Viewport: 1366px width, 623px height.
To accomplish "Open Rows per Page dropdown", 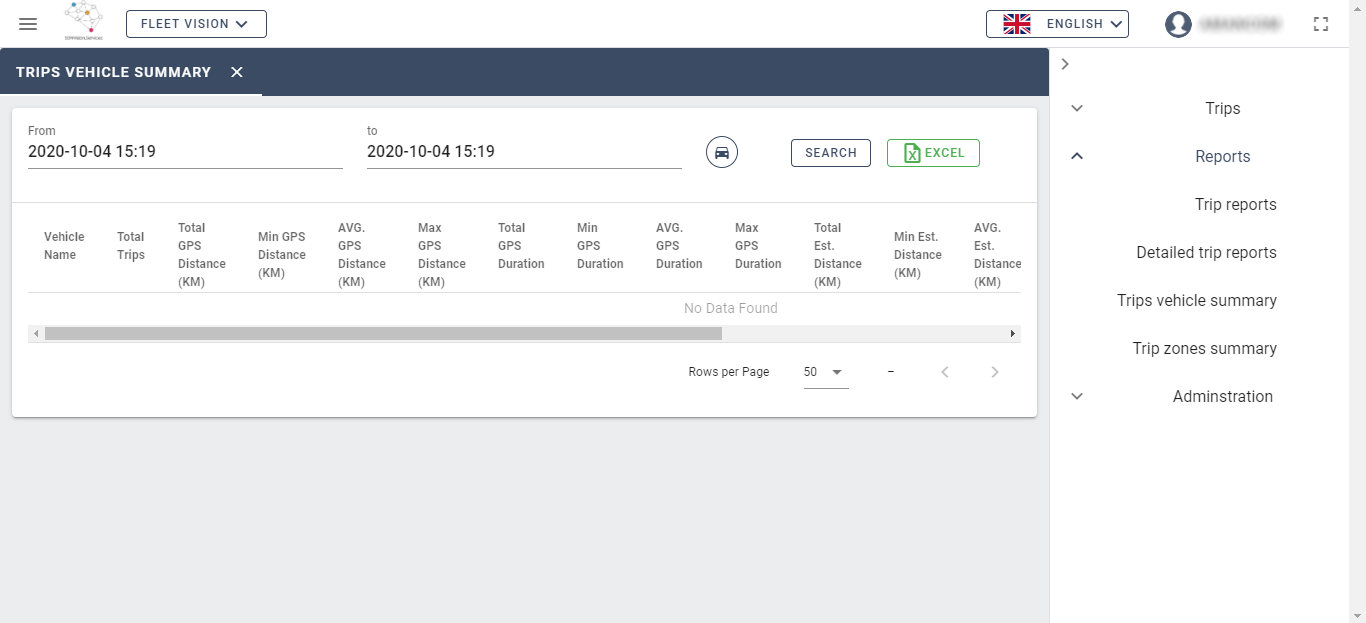I will tap(826, 372).
